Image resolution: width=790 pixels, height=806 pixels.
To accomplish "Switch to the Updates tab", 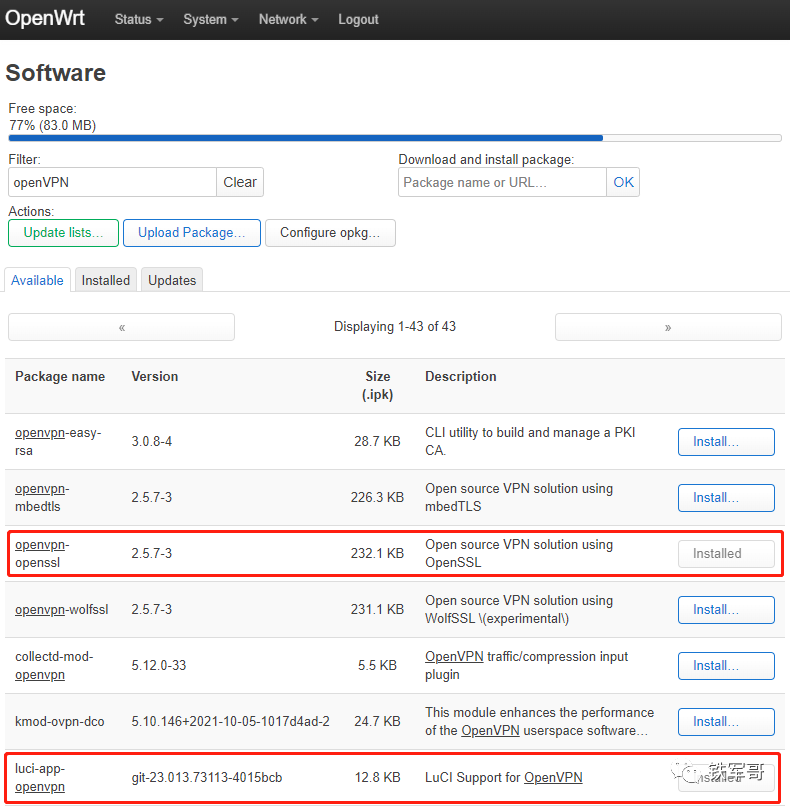I will 172,280.
